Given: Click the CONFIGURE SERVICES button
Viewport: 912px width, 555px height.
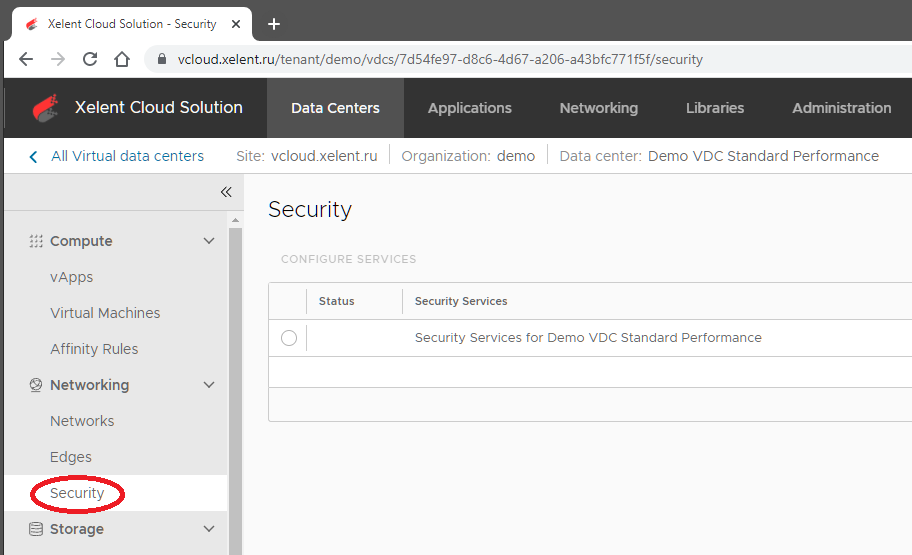Looking at the screenshot, I should click(x=348, y=259).
